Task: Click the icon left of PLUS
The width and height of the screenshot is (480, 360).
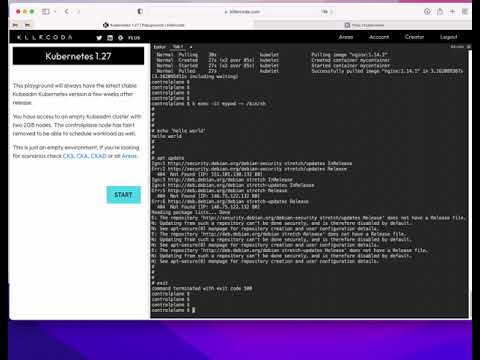Action: pyautogui.click(x=121, y=38)
